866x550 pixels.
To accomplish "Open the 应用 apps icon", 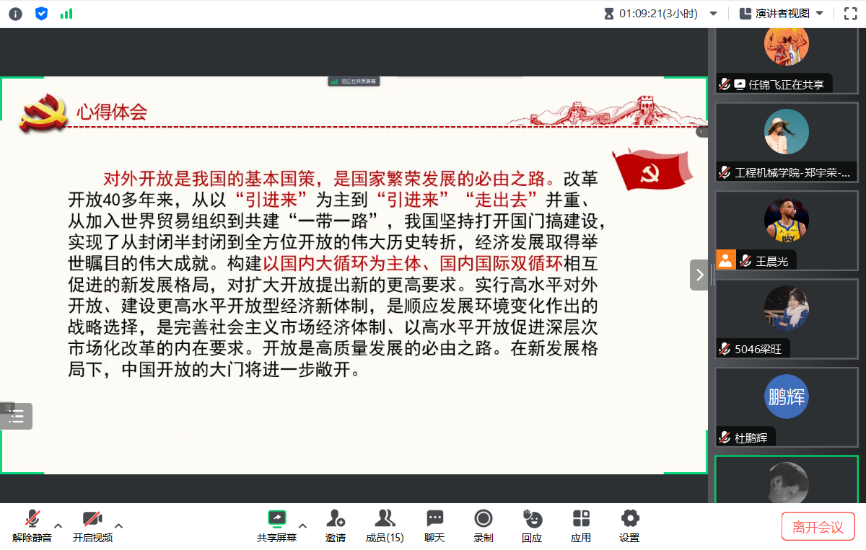I will (x=581, y=519).
